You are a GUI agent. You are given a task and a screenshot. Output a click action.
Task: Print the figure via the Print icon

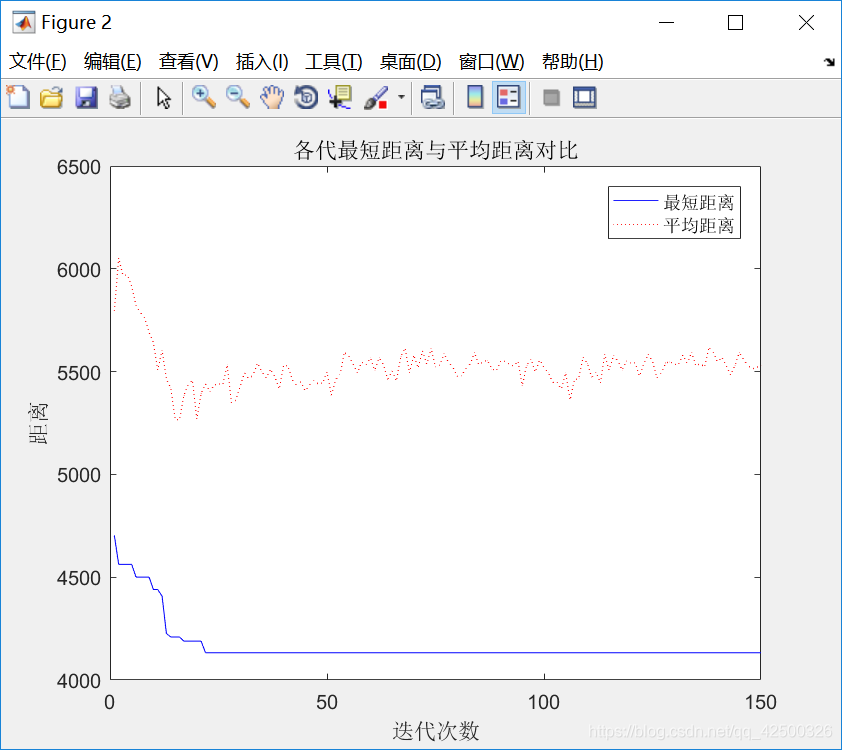click(121, 97)
